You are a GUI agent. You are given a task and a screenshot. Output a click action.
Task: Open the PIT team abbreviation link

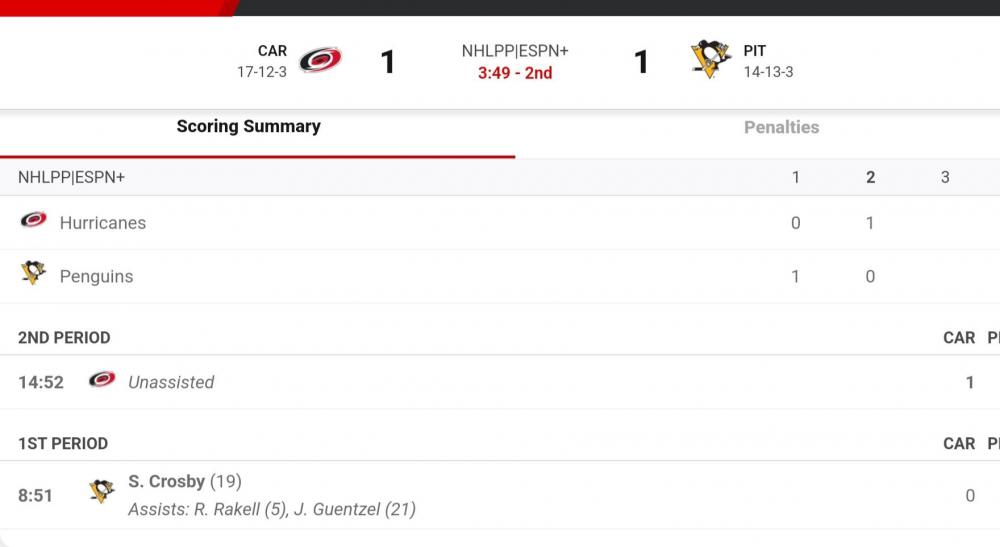pyautogui.click(x=755, y=51)
